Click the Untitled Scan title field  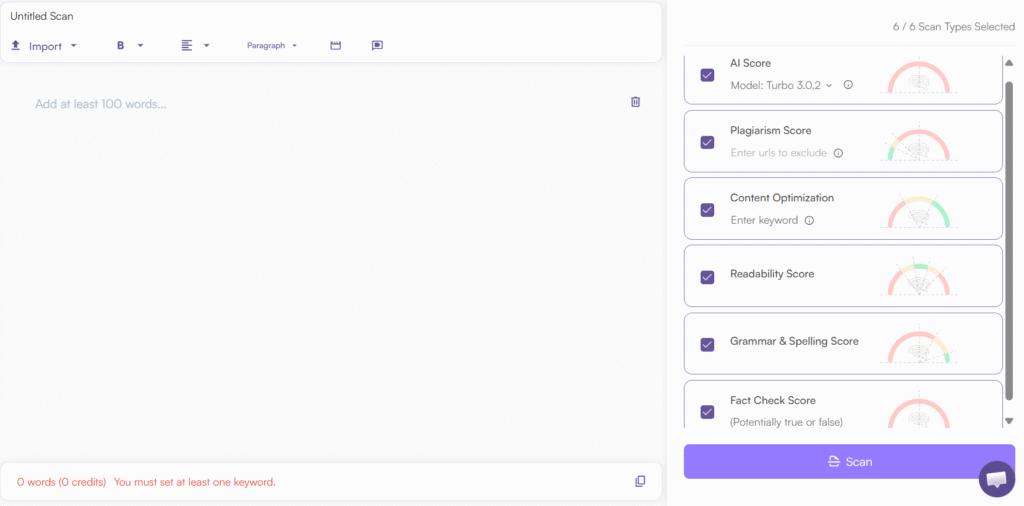pyautogui.click(x=42, y=16)
